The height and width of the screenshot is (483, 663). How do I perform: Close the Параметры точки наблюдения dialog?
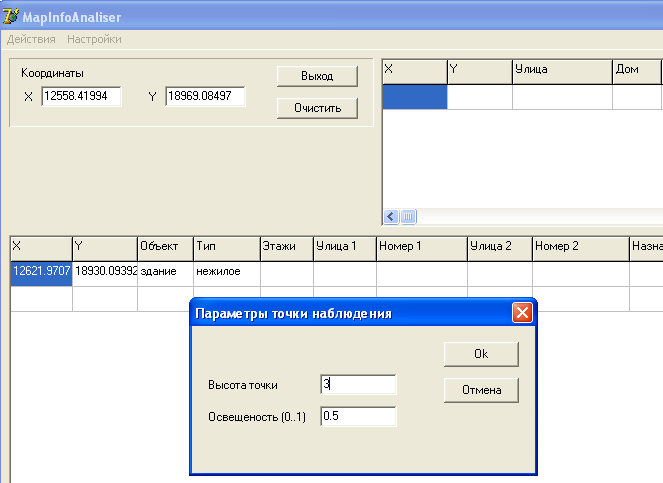(x=522, y=313)
